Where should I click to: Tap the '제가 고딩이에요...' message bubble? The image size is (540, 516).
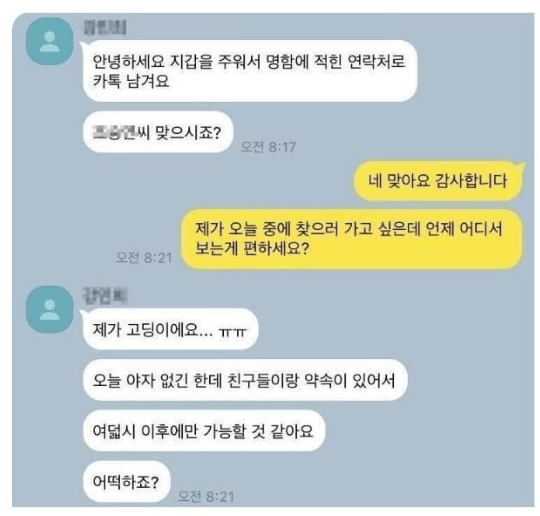(x=170, y=329)
